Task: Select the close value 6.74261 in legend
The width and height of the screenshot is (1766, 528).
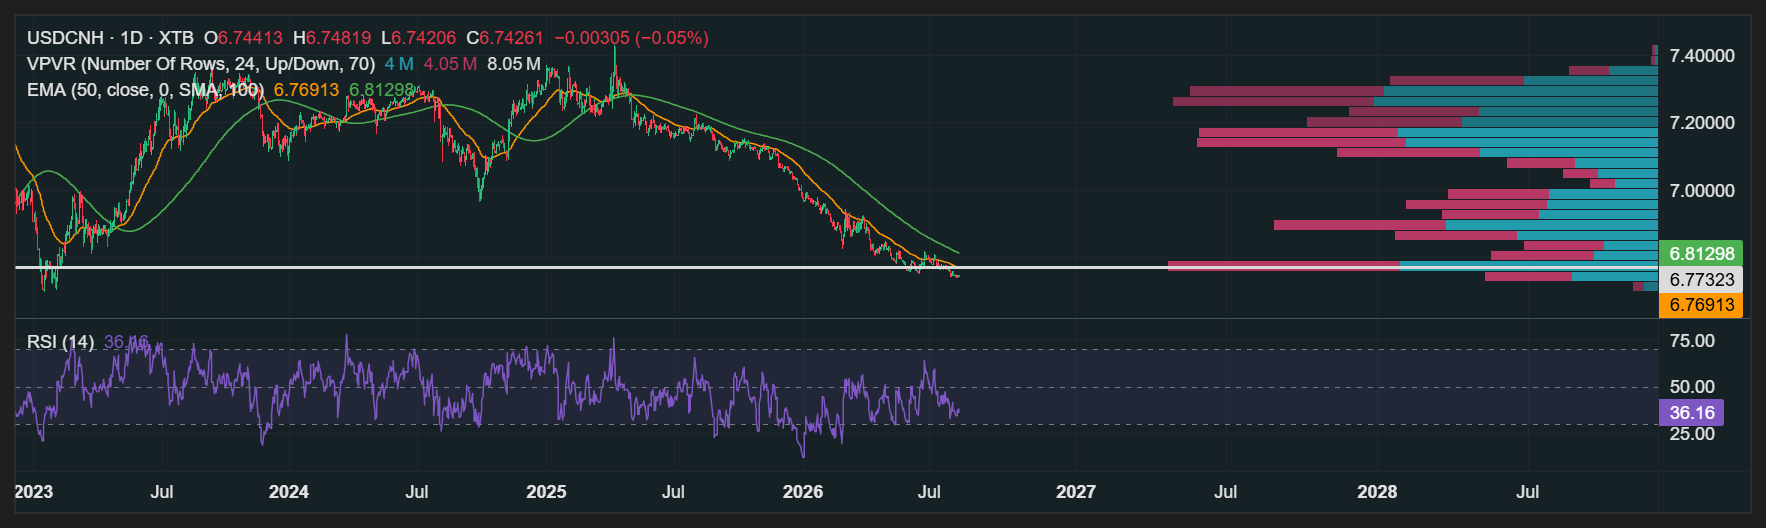Action: point(511,38)
